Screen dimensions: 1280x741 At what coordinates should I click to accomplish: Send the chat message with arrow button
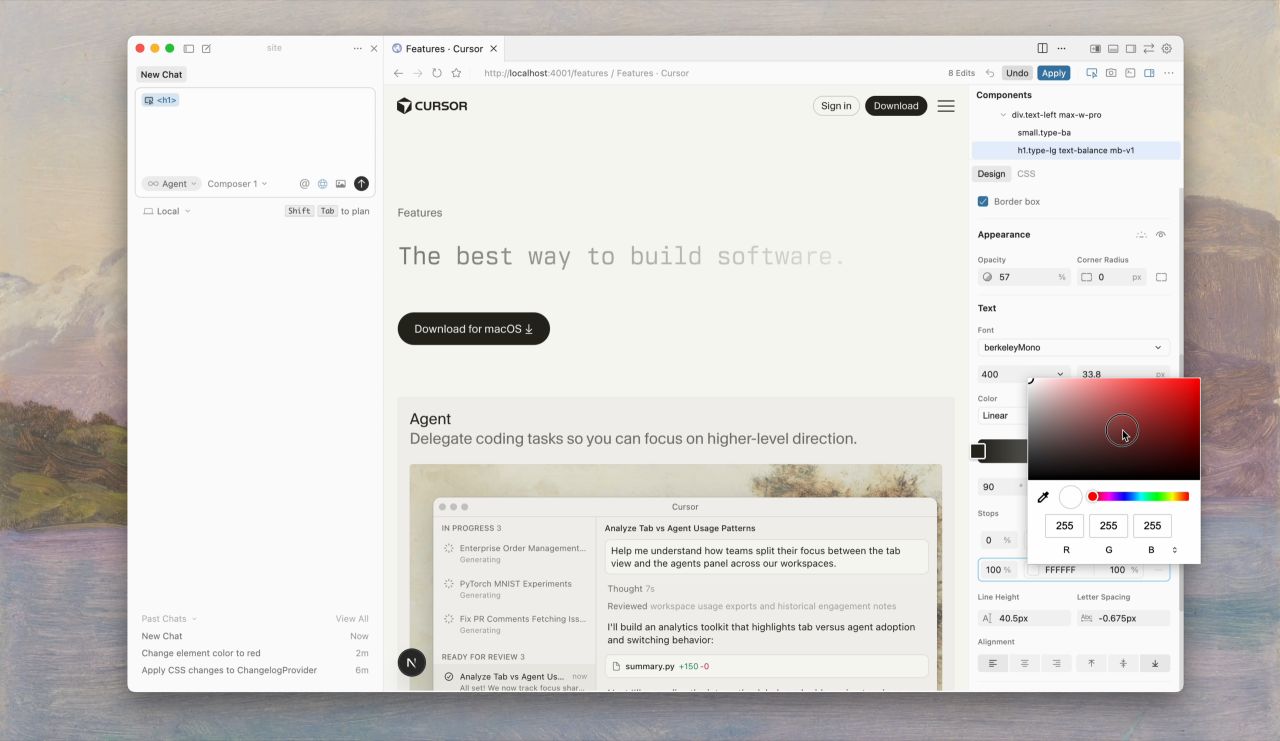point(361,184)
